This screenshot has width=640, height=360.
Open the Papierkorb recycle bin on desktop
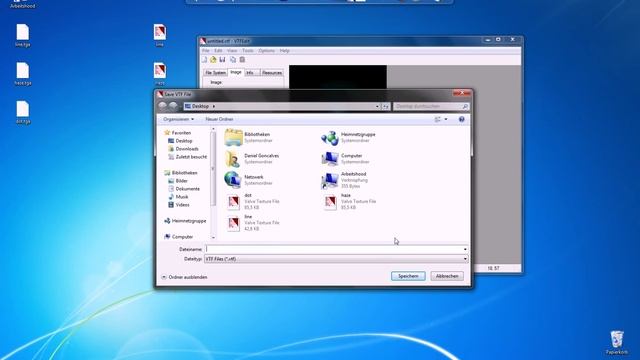pos(617,343)
